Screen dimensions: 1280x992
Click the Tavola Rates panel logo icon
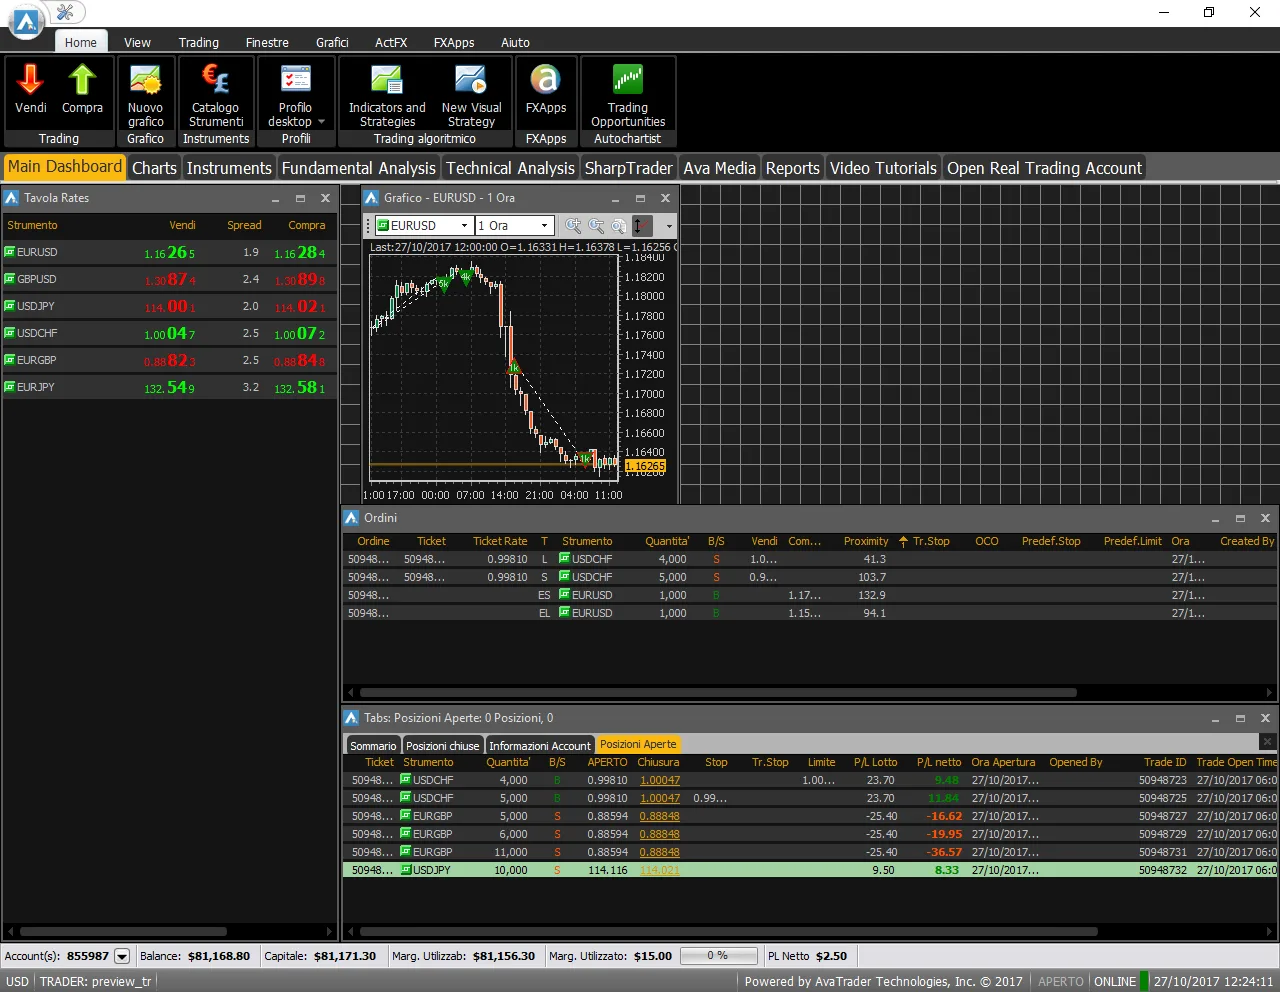click(x=12, y=198)
